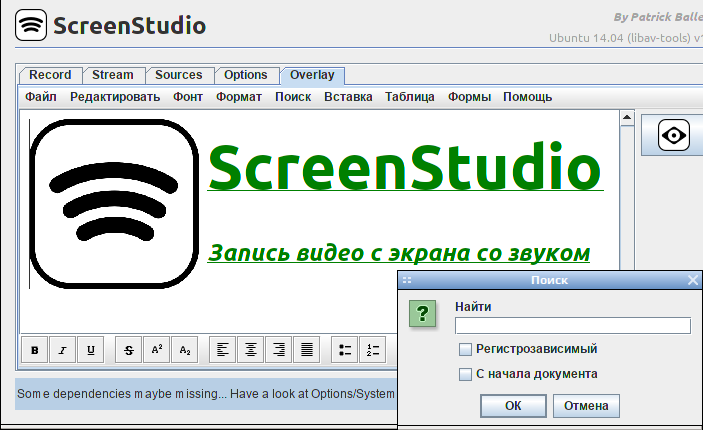703x430 pixels.
Task: Open the Поиск menu
Action: point(293,97)
